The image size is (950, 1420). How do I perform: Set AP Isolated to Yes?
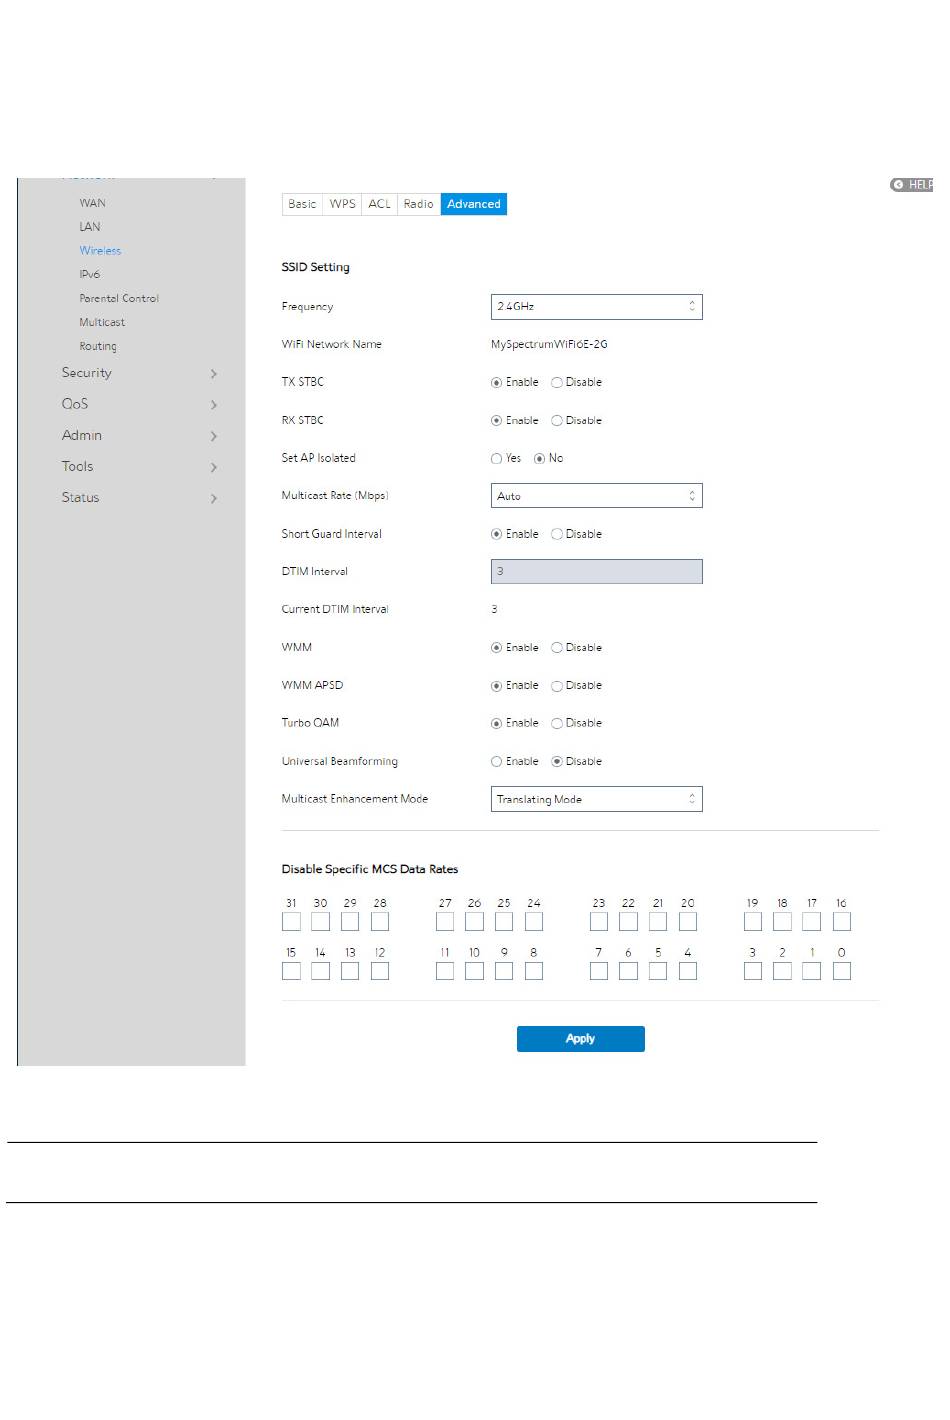(496, 459)
